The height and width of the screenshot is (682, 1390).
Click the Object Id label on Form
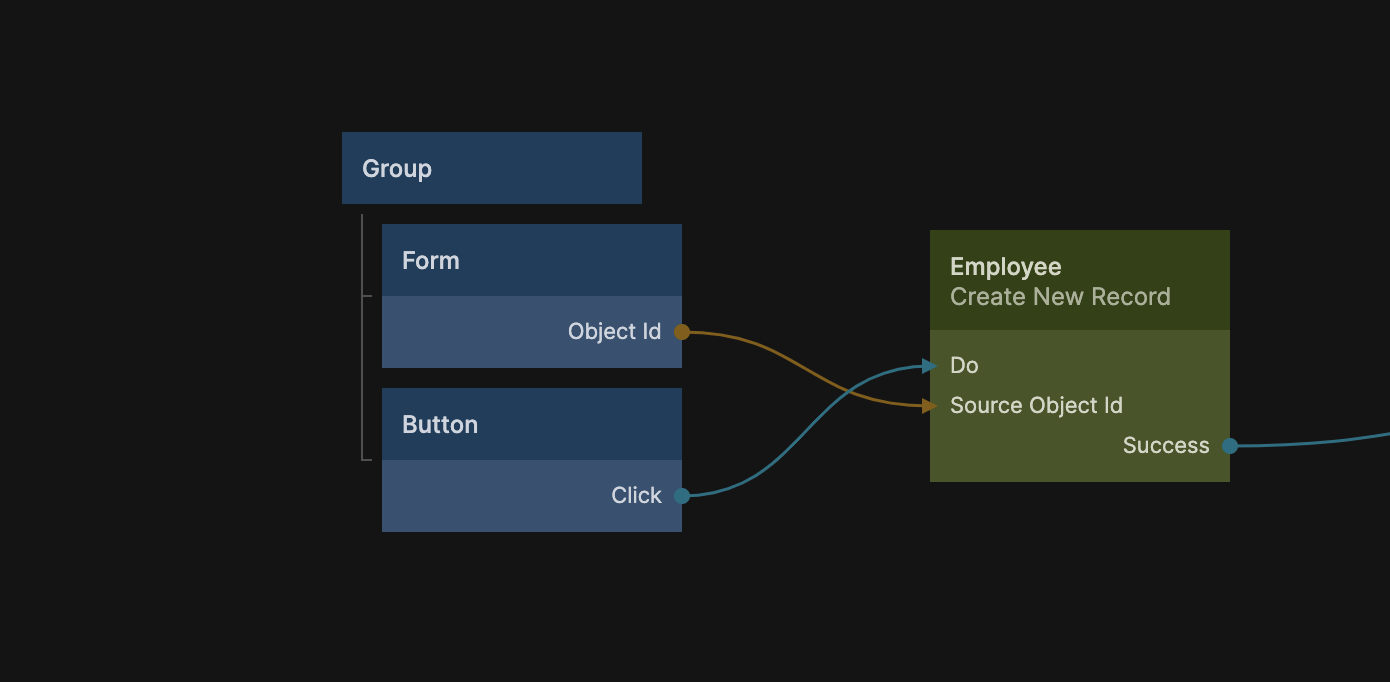pos(614,332)
